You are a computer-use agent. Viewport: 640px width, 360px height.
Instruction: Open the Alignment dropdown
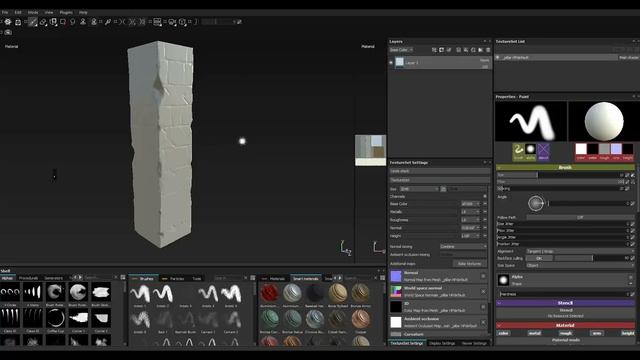[x=580, y=251]
